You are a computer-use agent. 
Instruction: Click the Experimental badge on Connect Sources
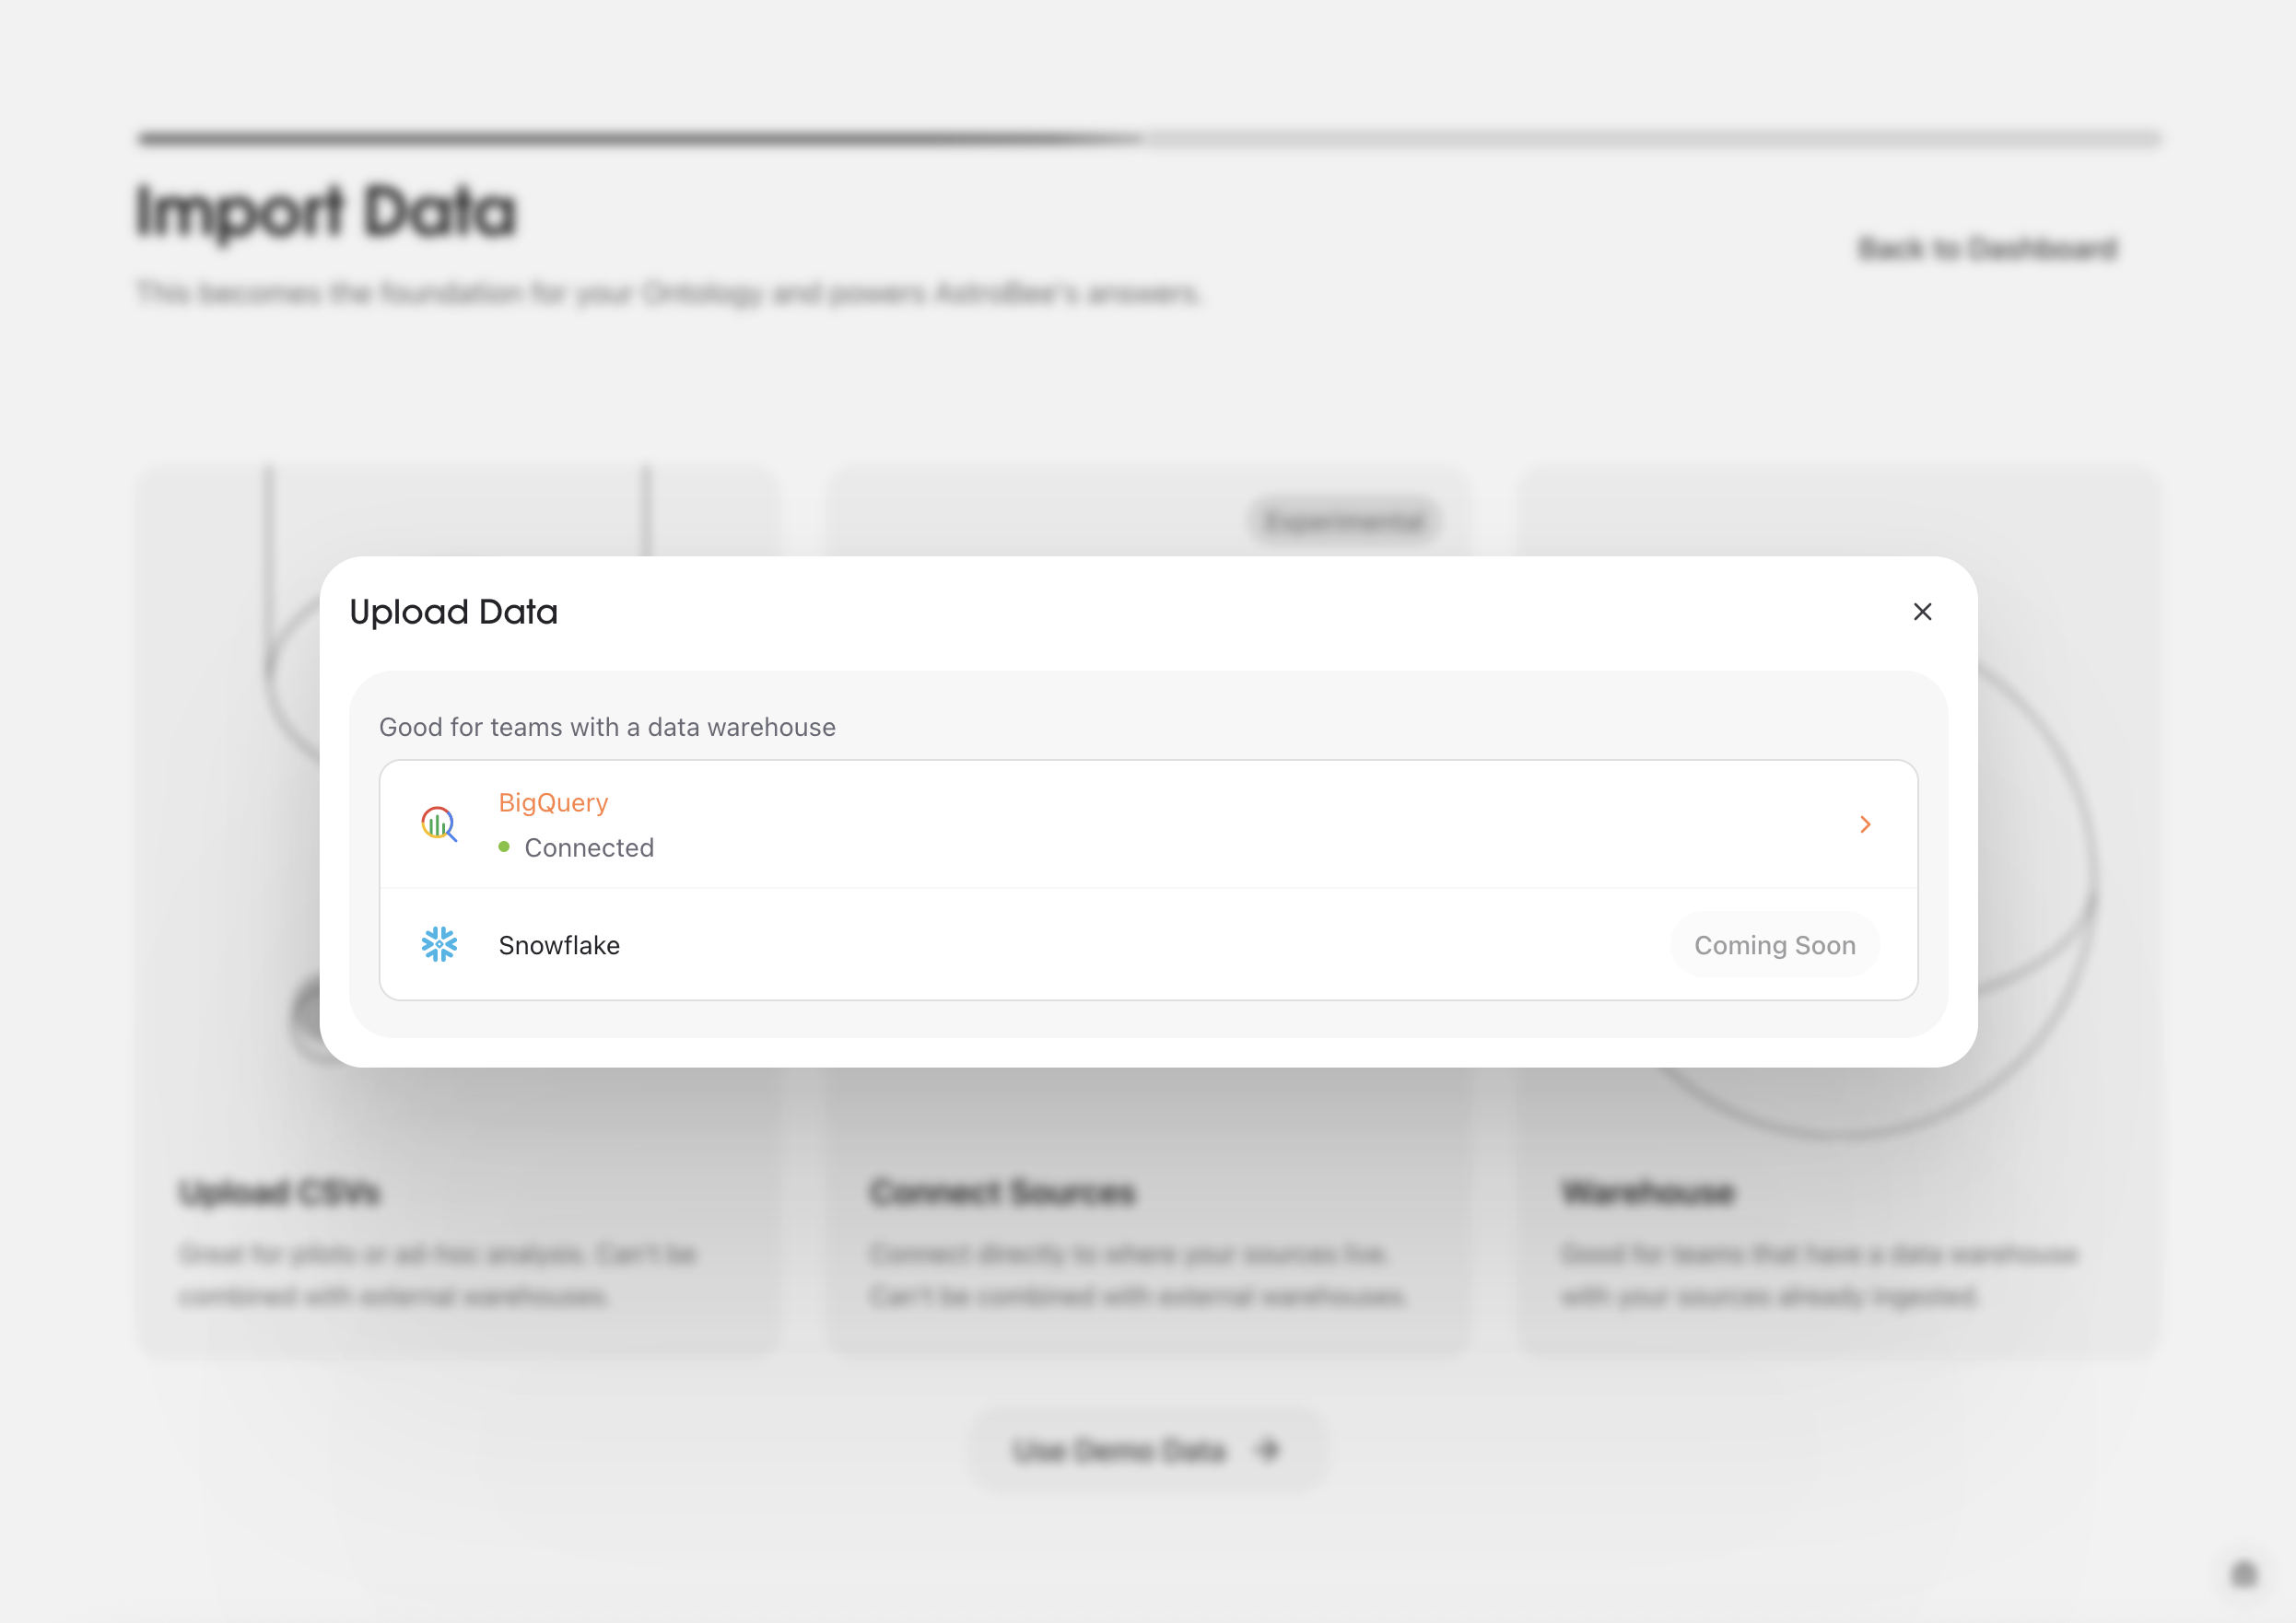point(1344,520)
